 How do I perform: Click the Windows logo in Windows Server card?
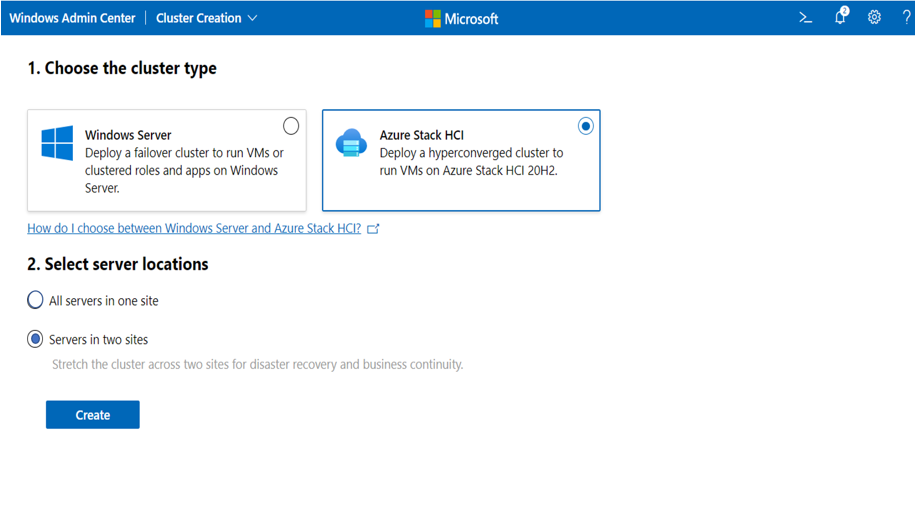point(57,144)
